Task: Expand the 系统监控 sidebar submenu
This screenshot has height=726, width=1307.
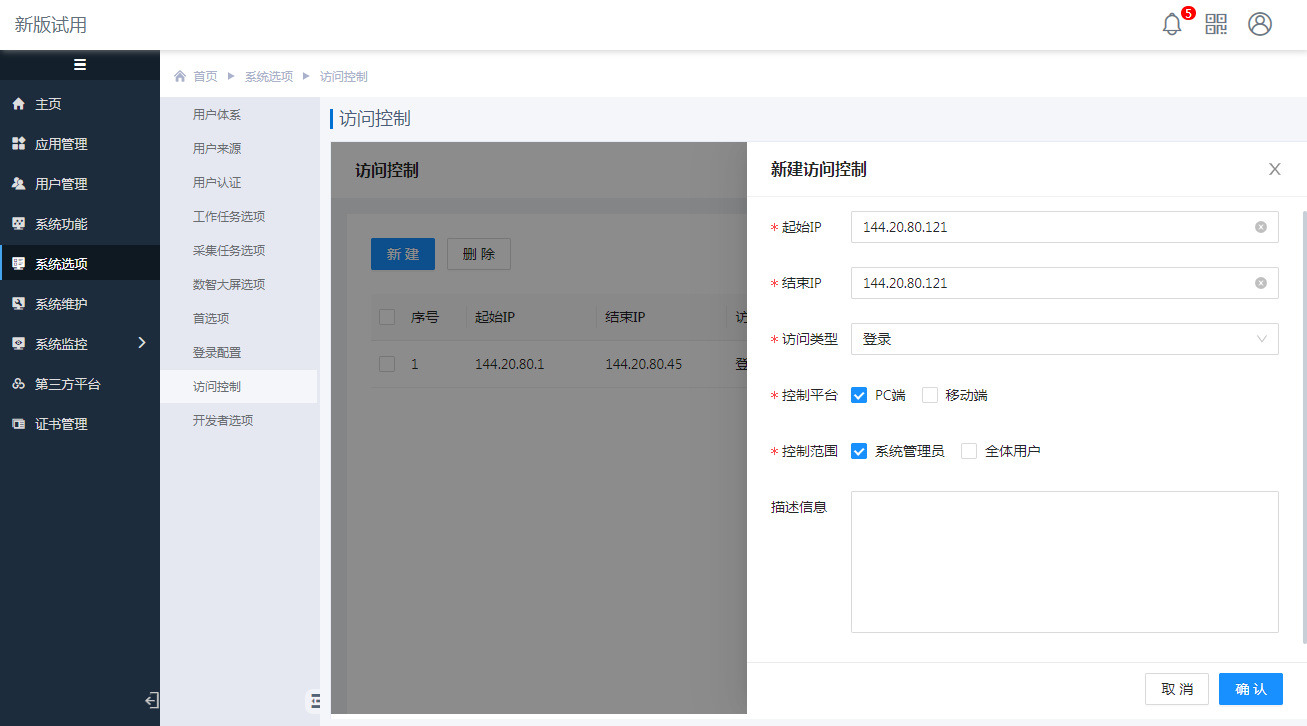Action: (x=141, y=343)
